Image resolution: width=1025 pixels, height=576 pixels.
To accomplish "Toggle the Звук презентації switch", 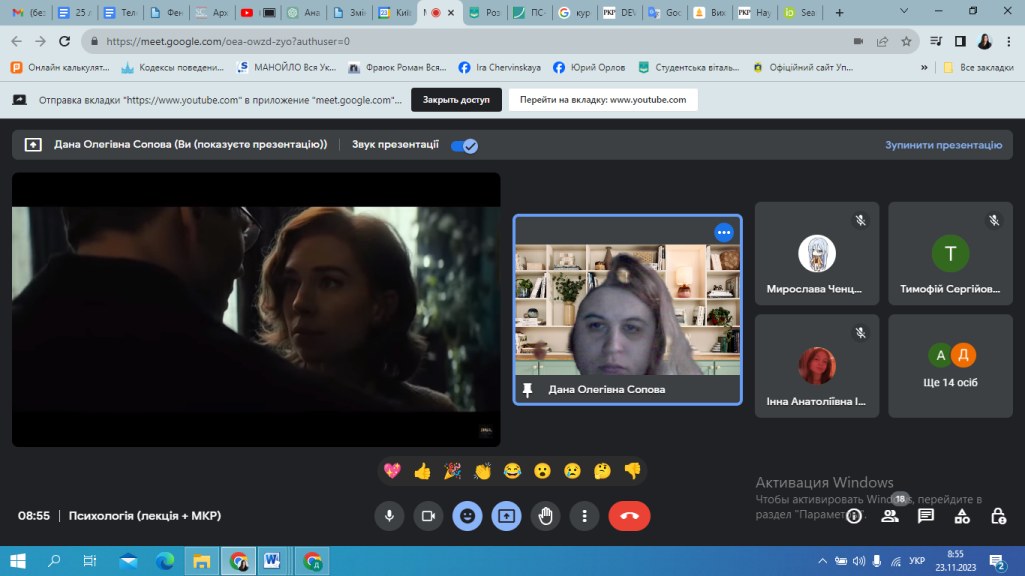I will (464, 145).
